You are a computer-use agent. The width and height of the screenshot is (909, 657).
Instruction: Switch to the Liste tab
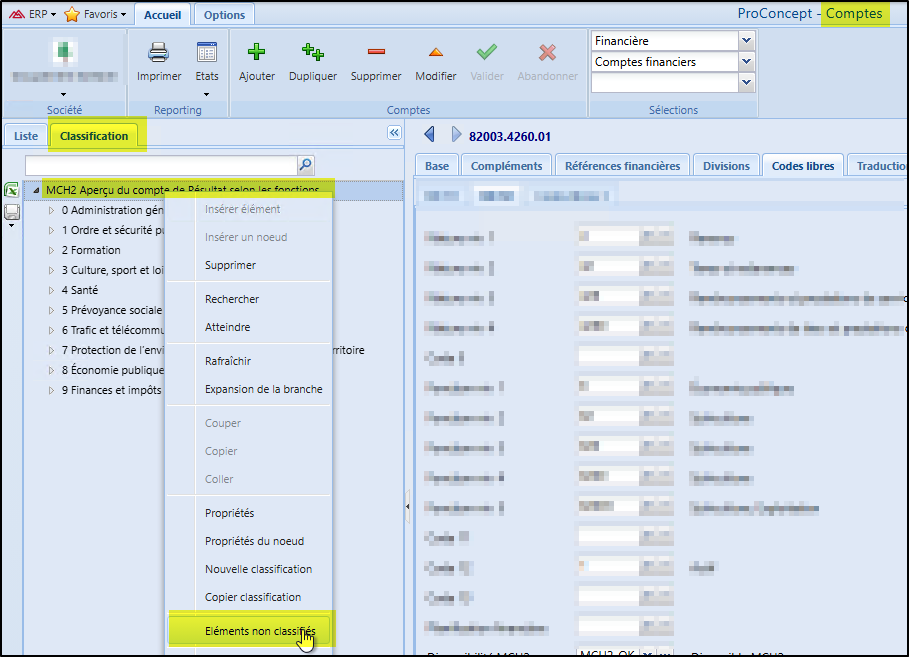[26, 136]
